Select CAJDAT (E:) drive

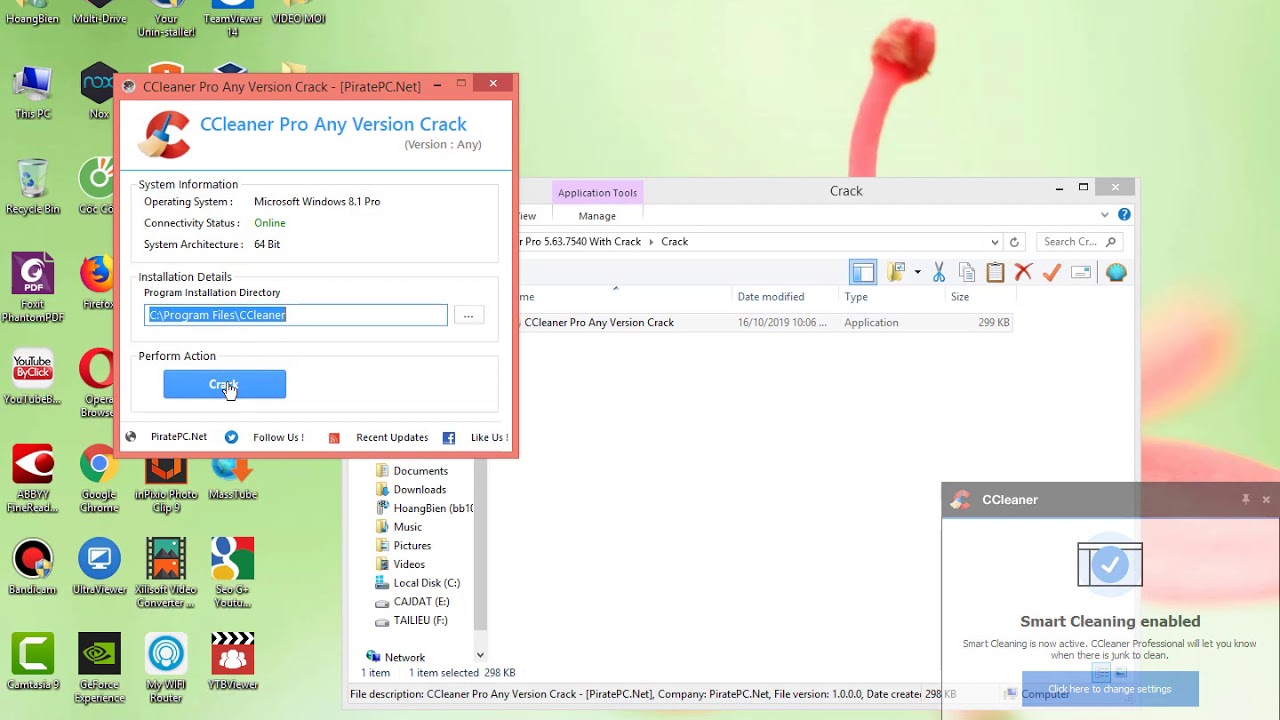pos(421,602)
